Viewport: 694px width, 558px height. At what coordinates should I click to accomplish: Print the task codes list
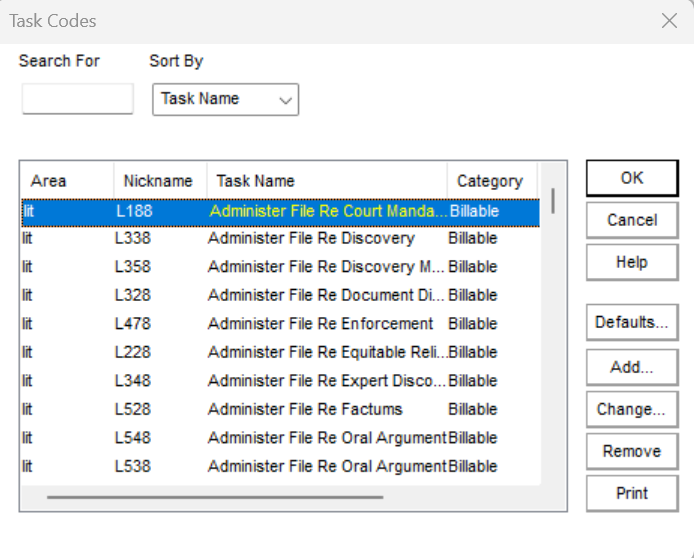(x=631, y=493)
